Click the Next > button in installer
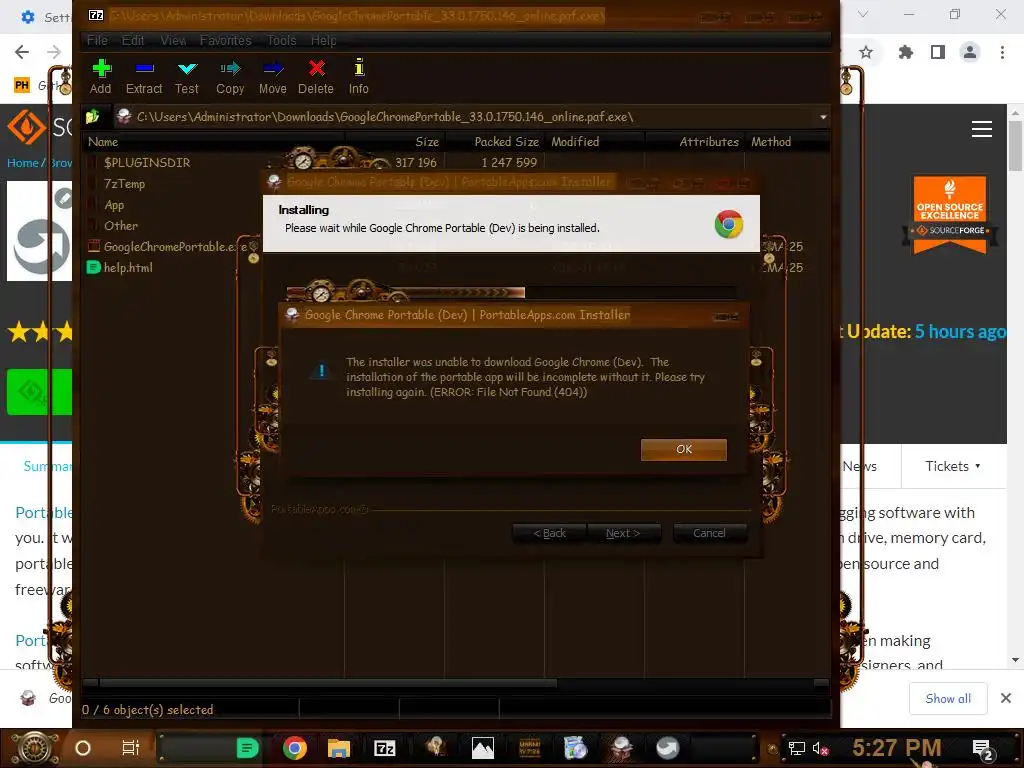The image size is (1024, 768). [624, 533]
